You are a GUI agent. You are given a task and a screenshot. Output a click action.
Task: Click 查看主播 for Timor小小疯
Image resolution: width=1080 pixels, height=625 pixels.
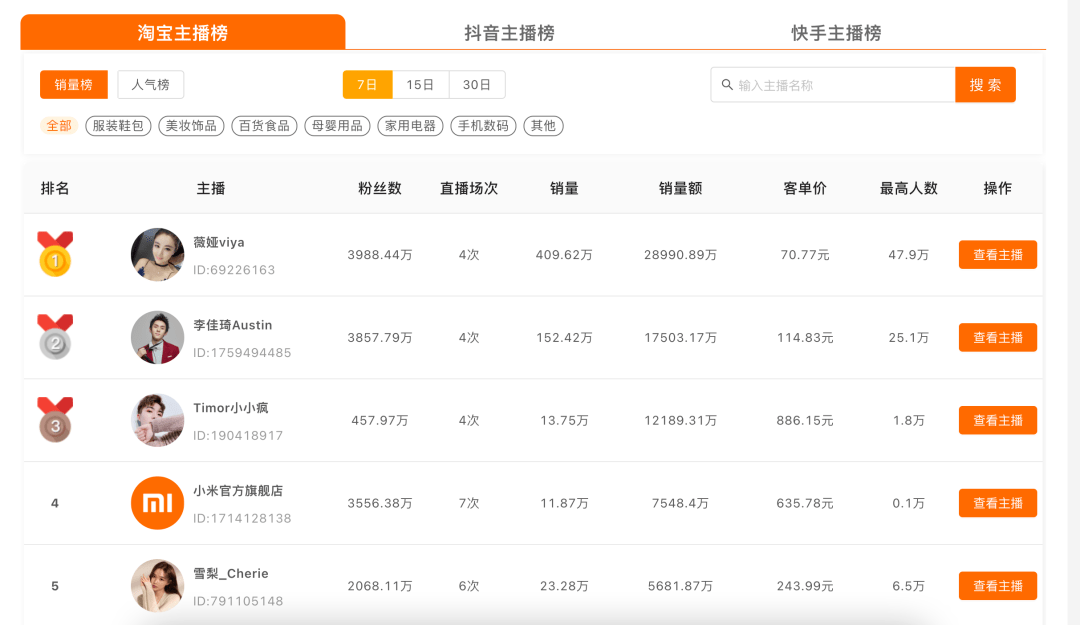pos(998,420)
